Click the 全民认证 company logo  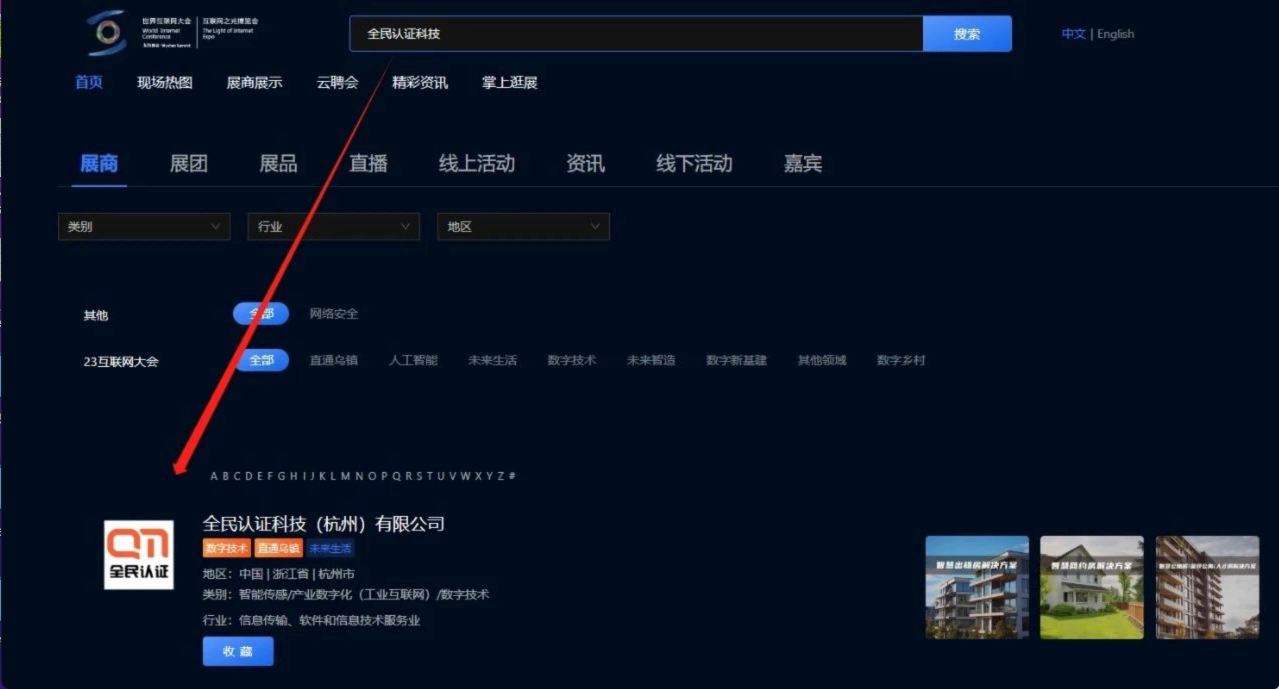139,555
